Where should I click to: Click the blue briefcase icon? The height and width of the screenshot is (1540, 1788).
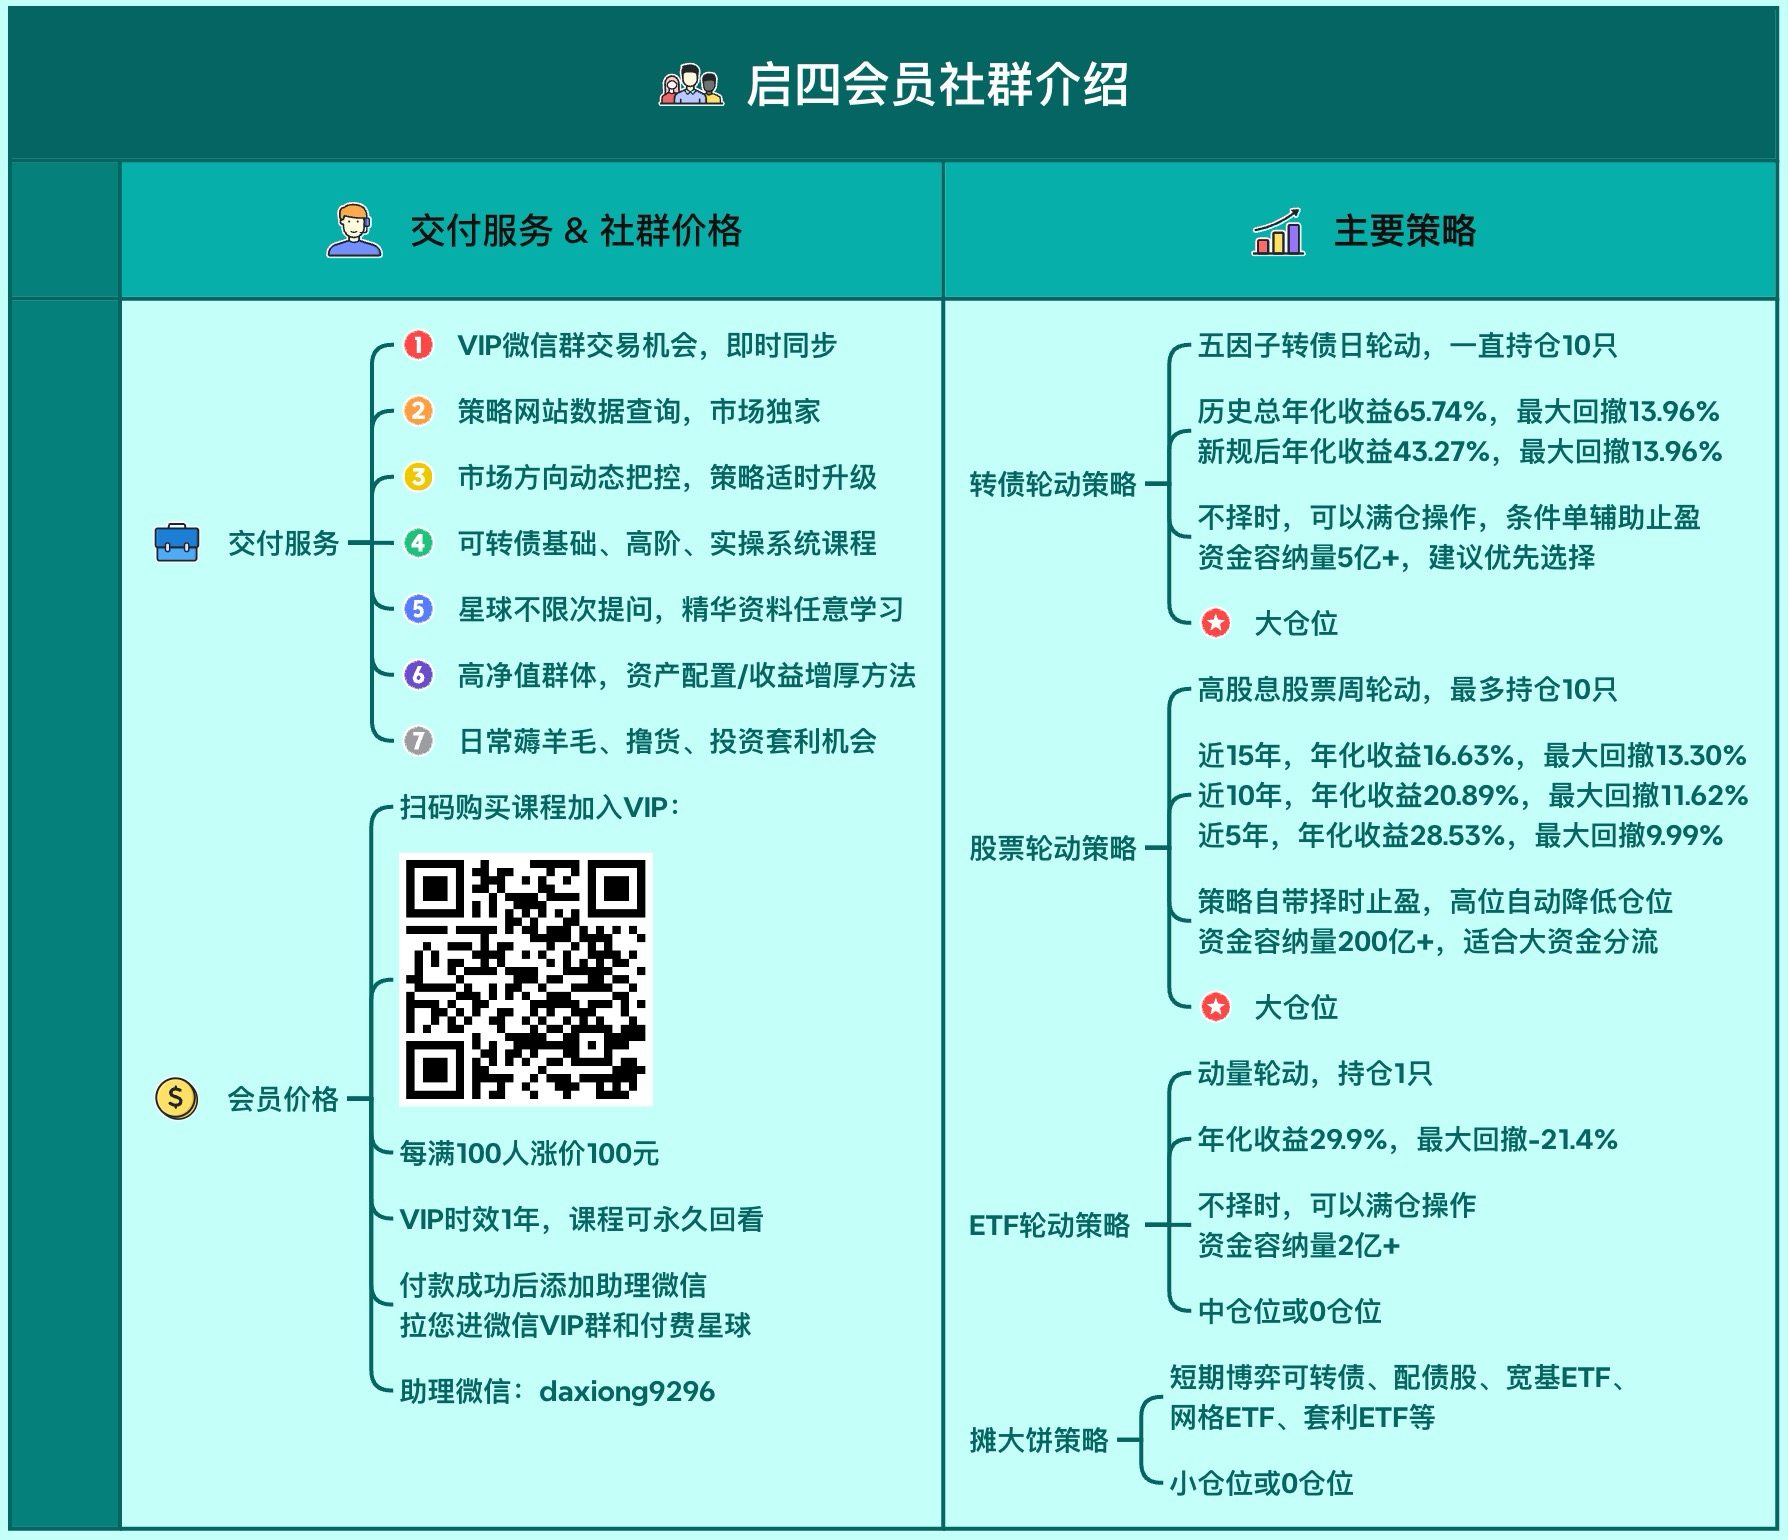pos(177,543)
